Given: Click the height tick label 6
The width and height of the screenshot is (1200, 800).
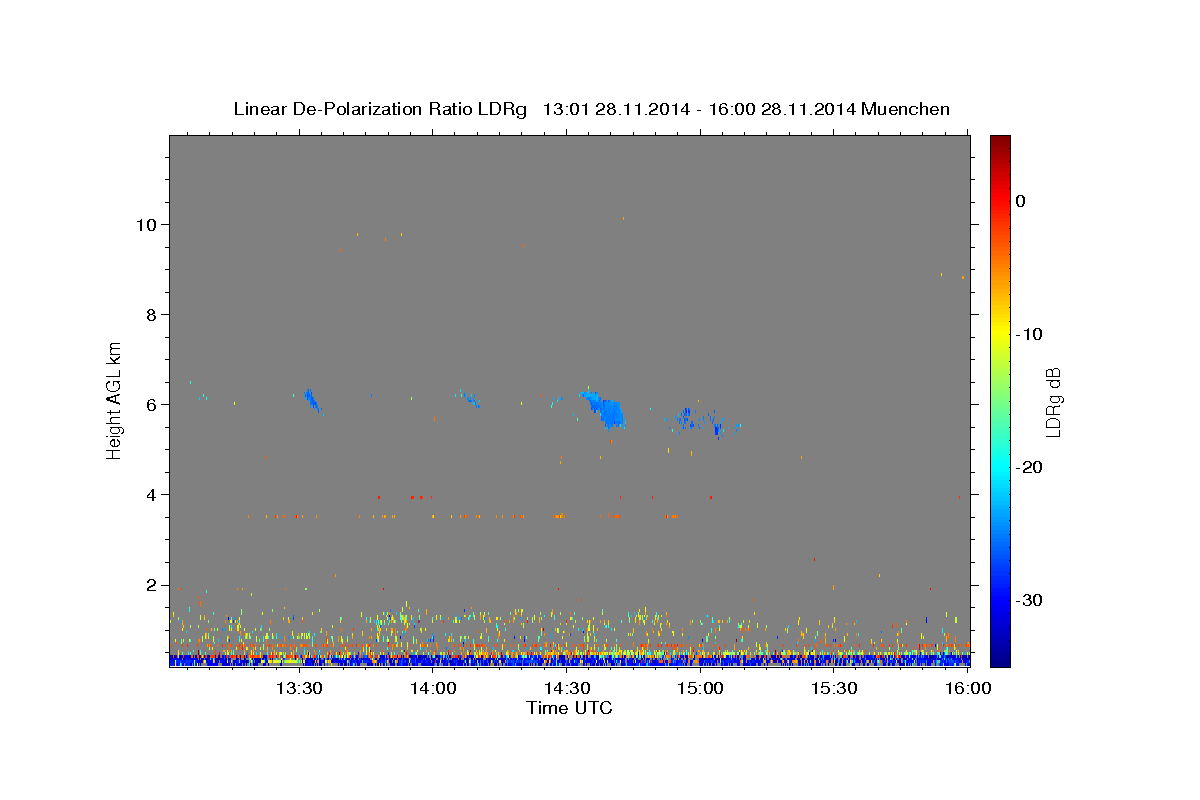Looking at the screenshot, I should pos(150,404).
